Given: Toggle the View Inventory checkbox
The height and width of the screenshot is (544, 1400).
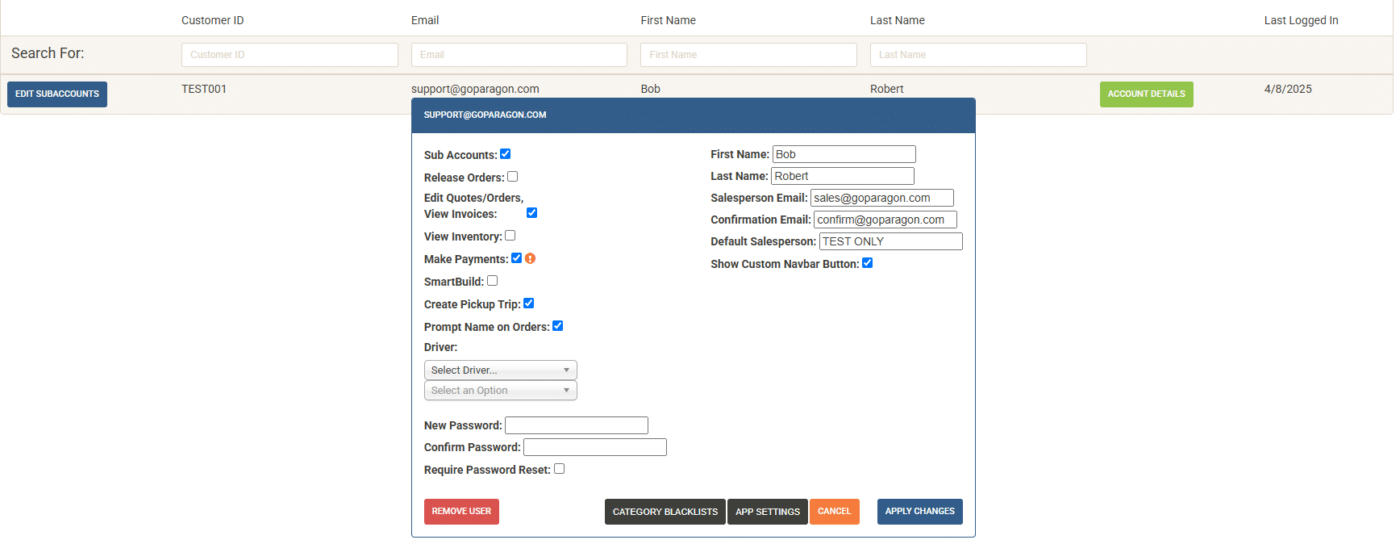Looking at the screenshot, I should tap(510, 236).
